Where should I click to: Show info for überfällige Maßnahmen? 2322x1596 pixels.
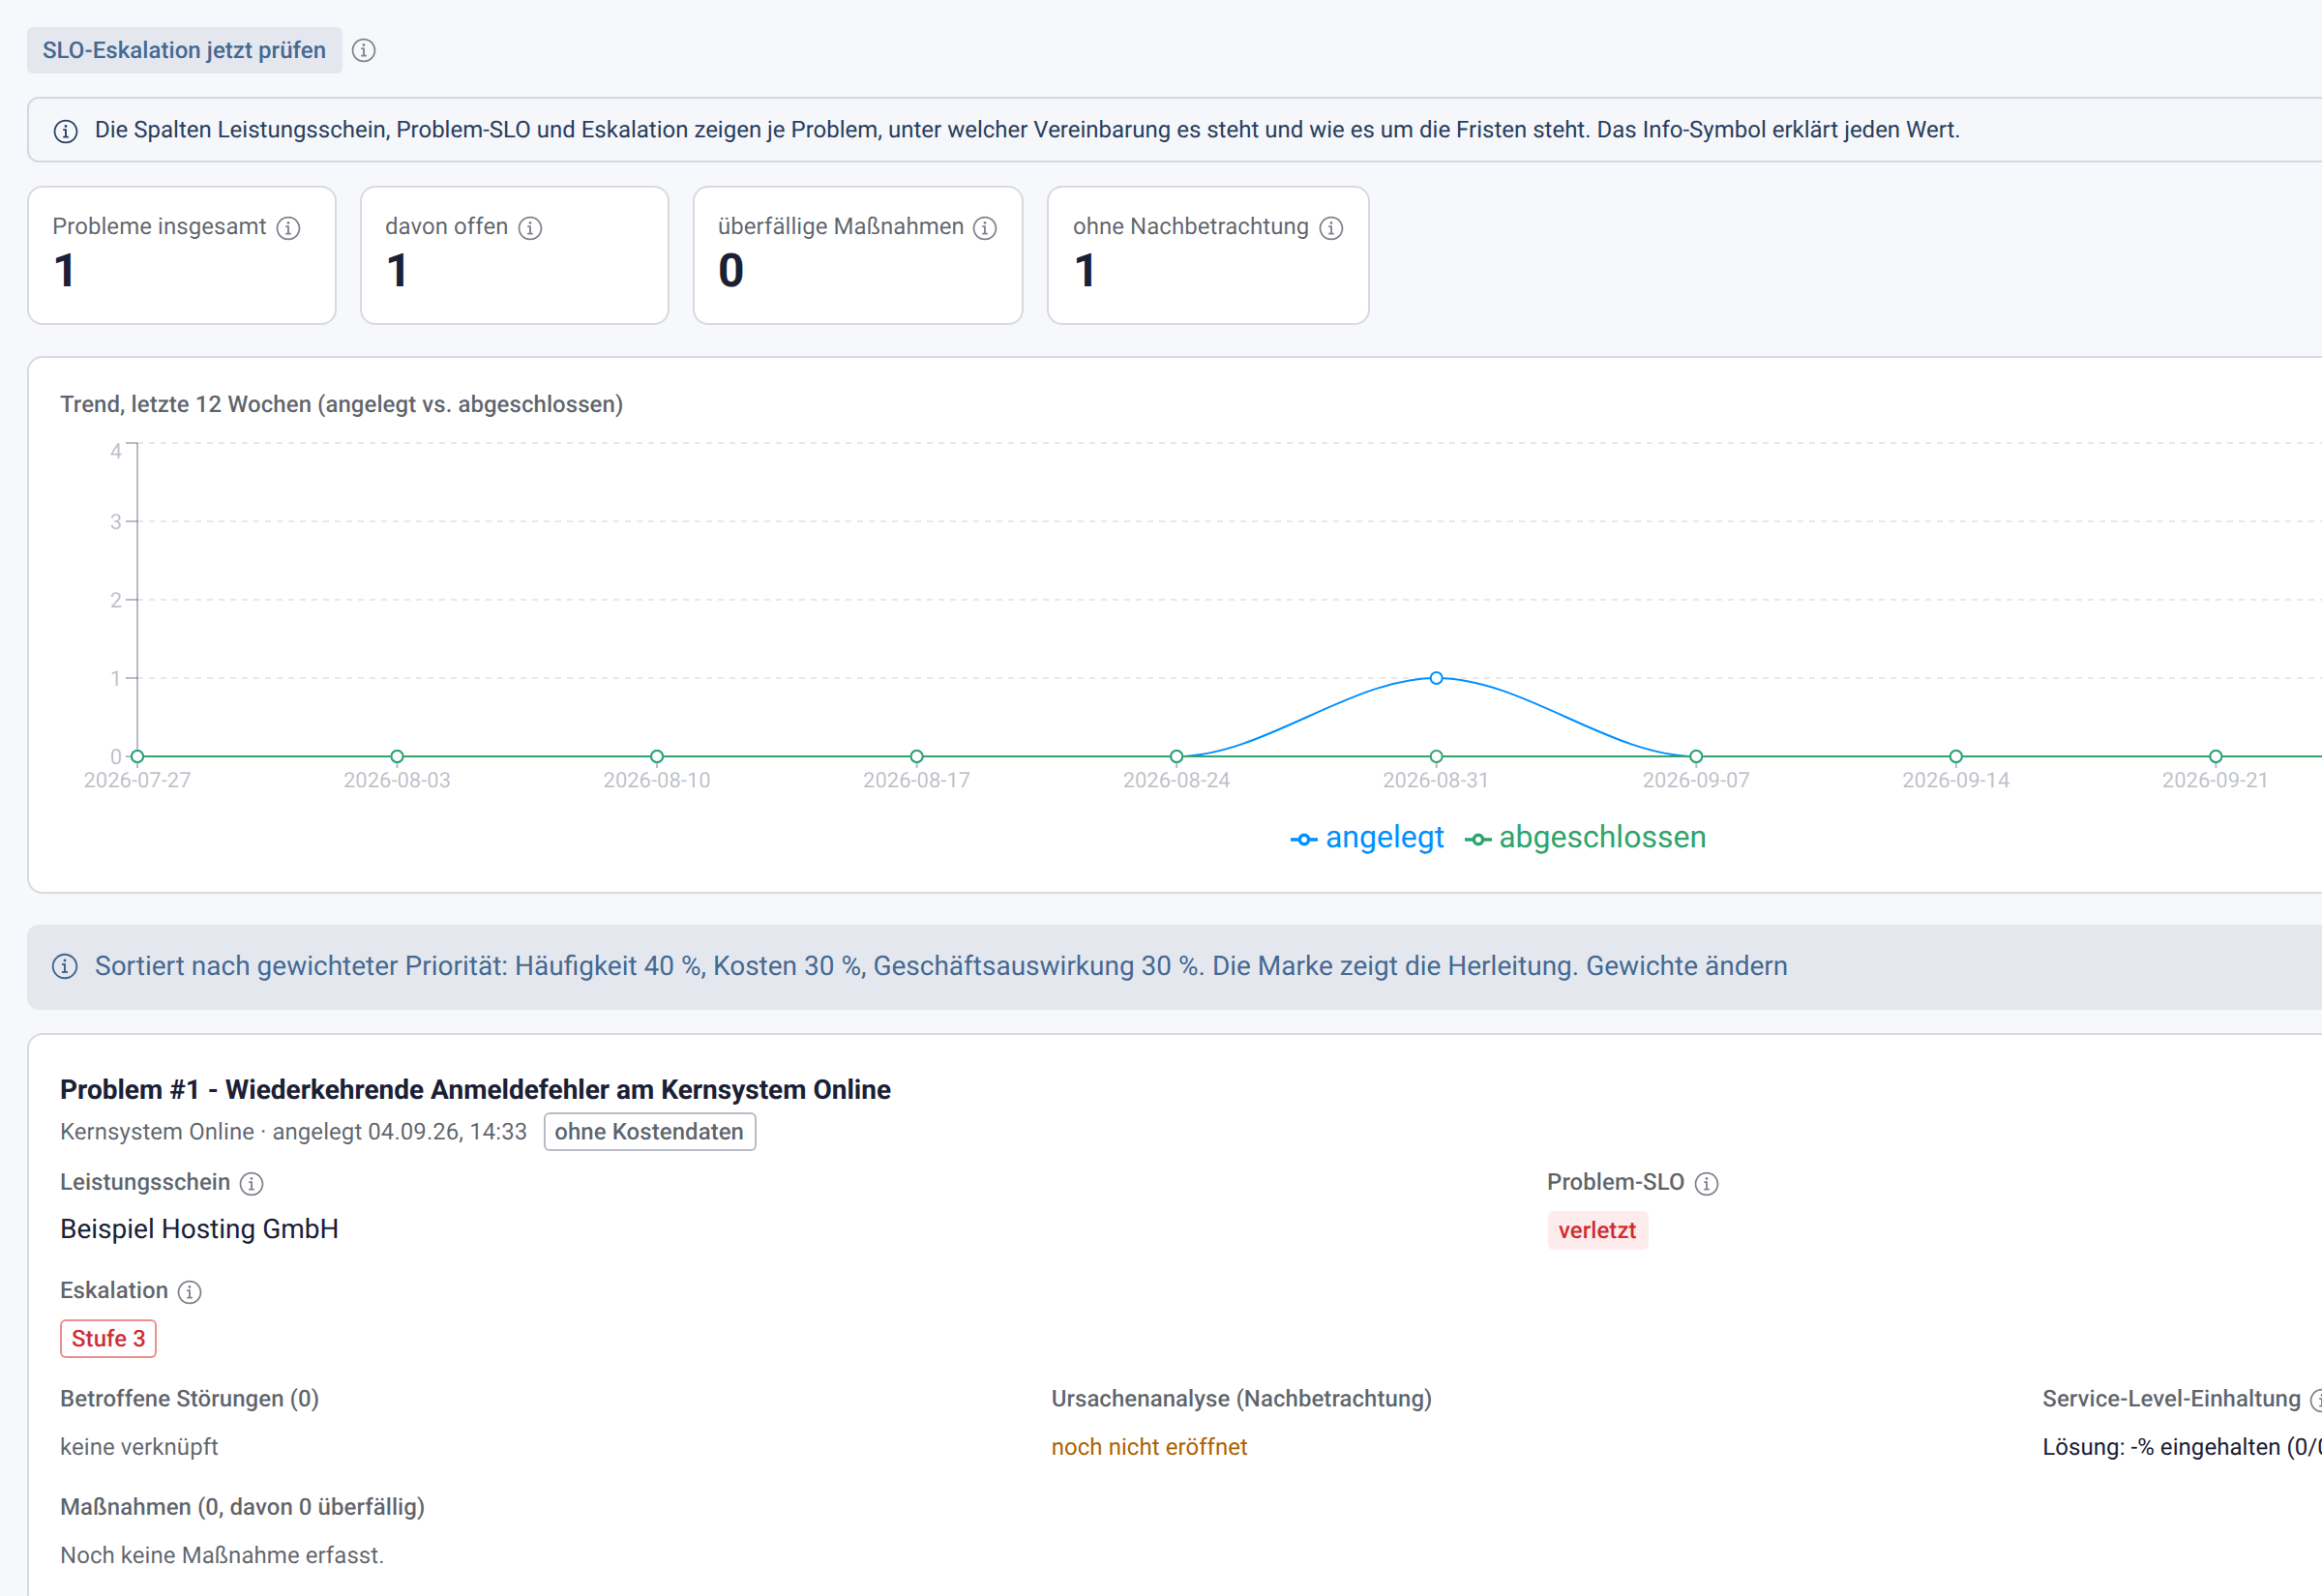[985, 228]
